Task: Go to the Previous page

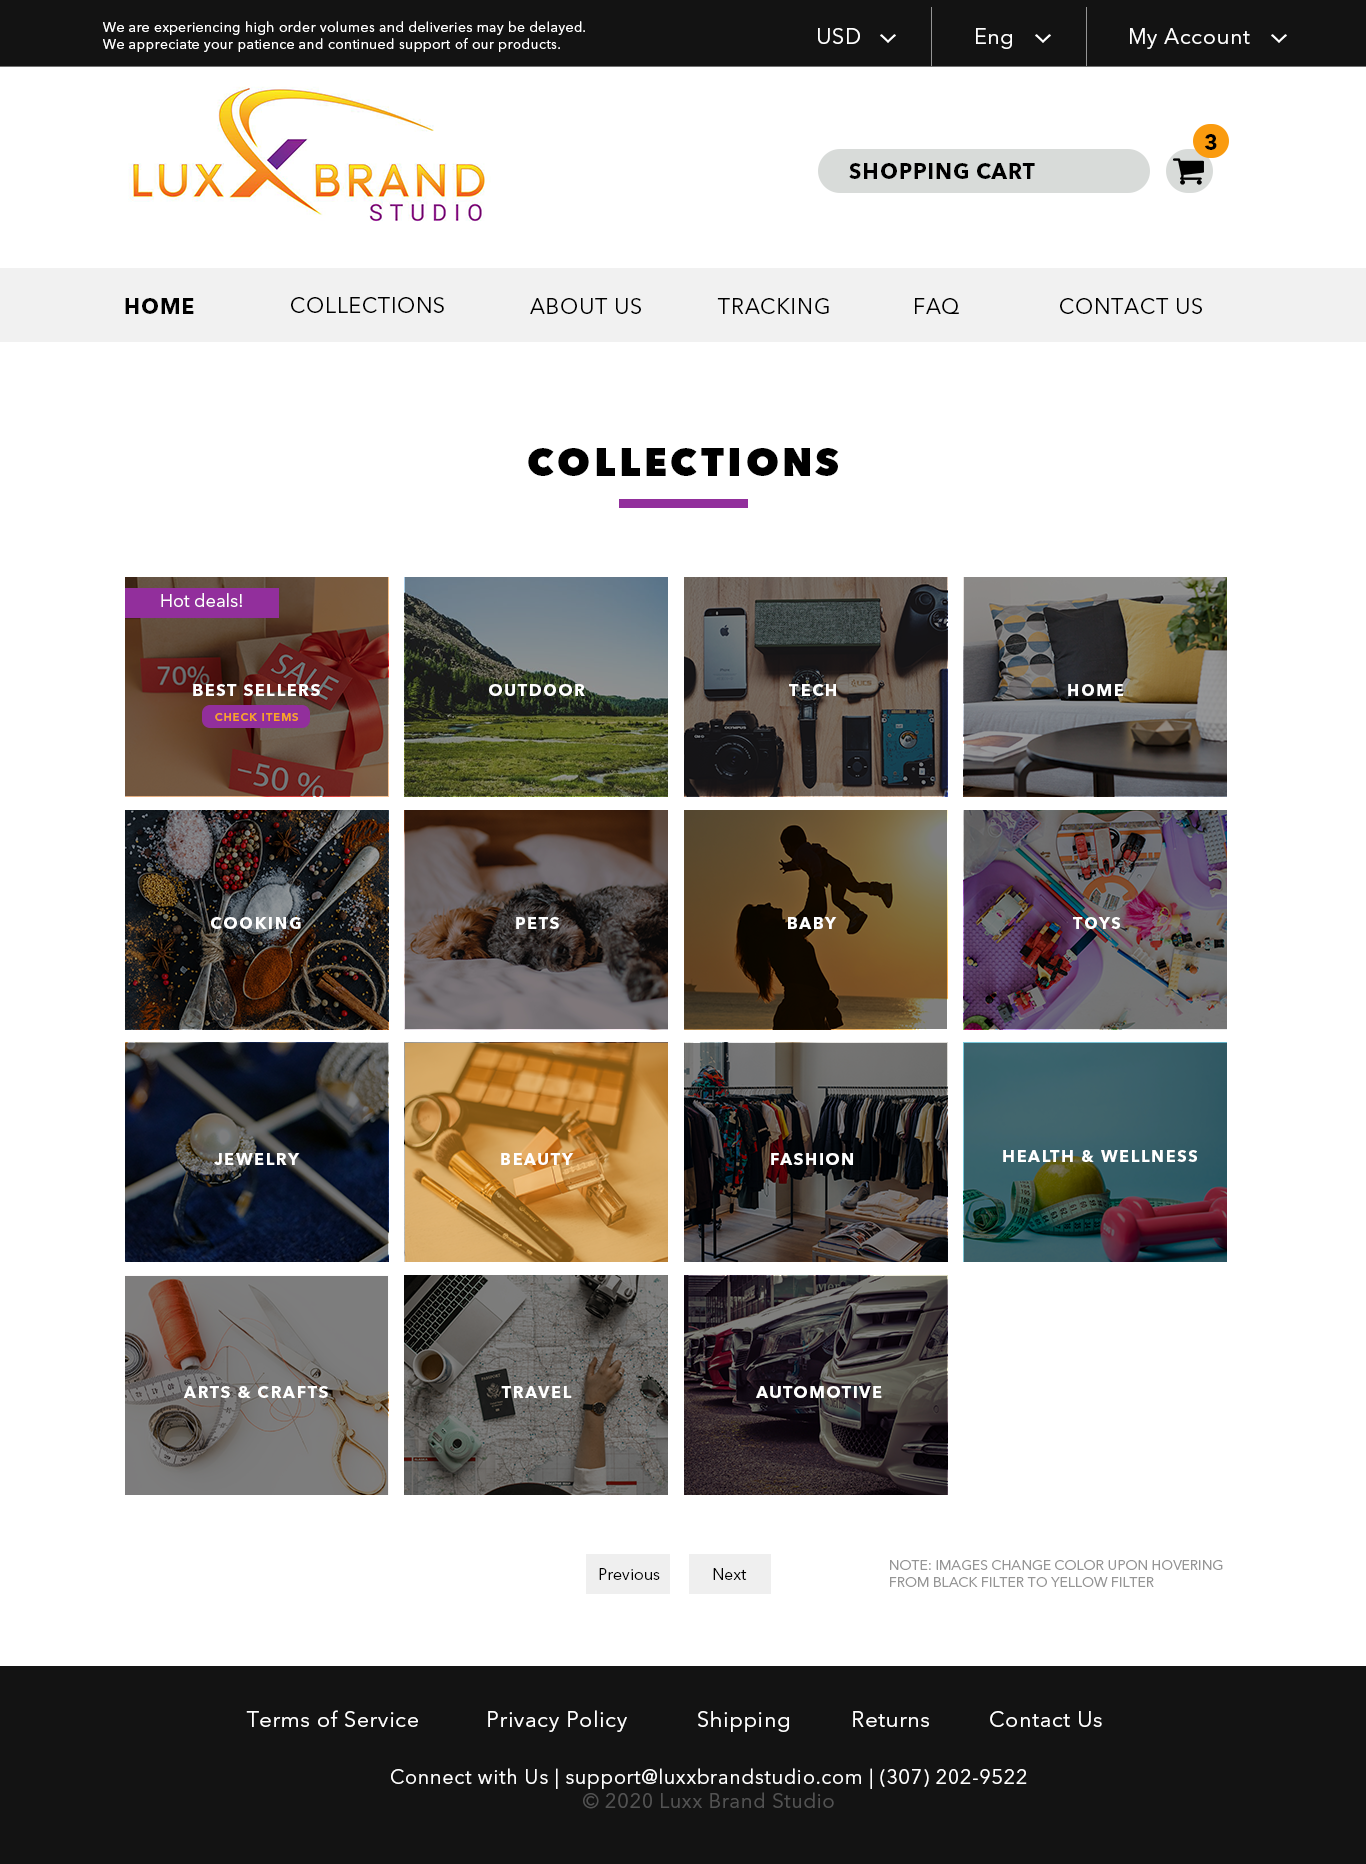Action: point(628,1574)
